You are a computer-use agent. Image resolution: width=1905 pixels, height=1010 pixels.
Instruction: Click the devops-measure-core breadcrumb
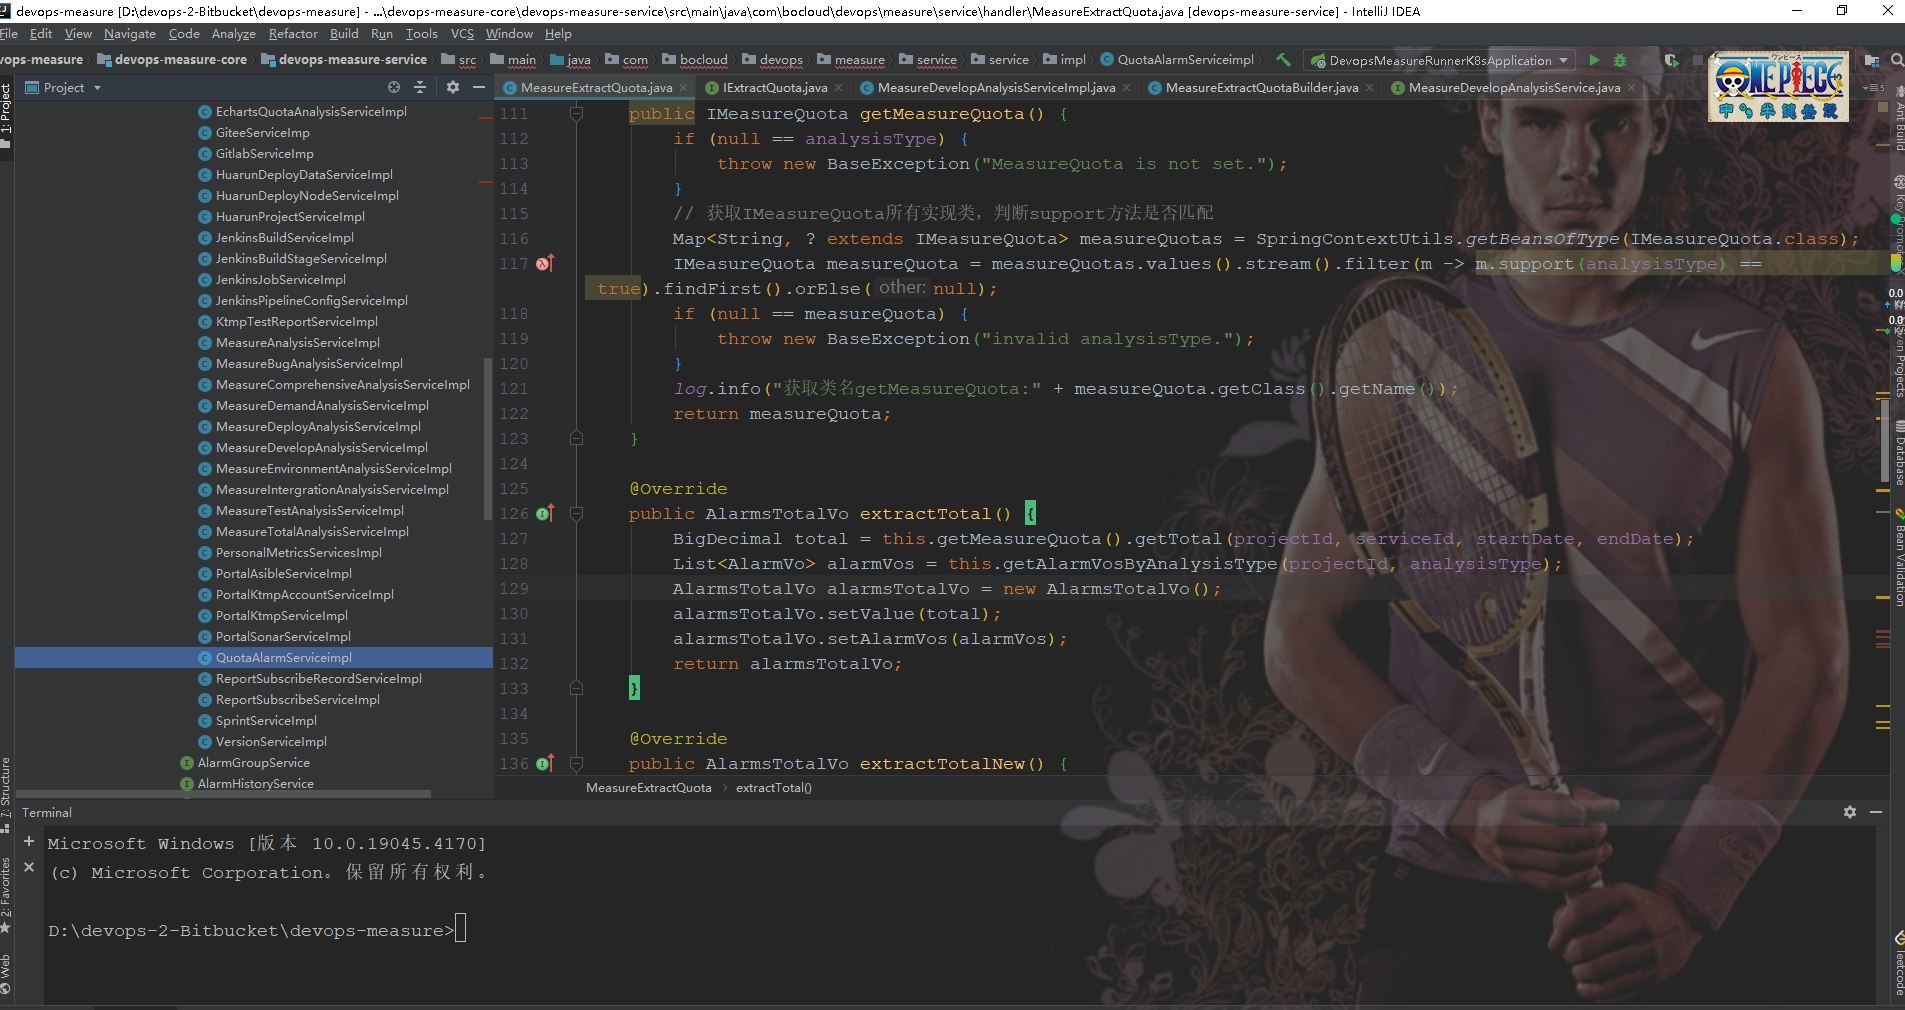[x=172, y=60]
